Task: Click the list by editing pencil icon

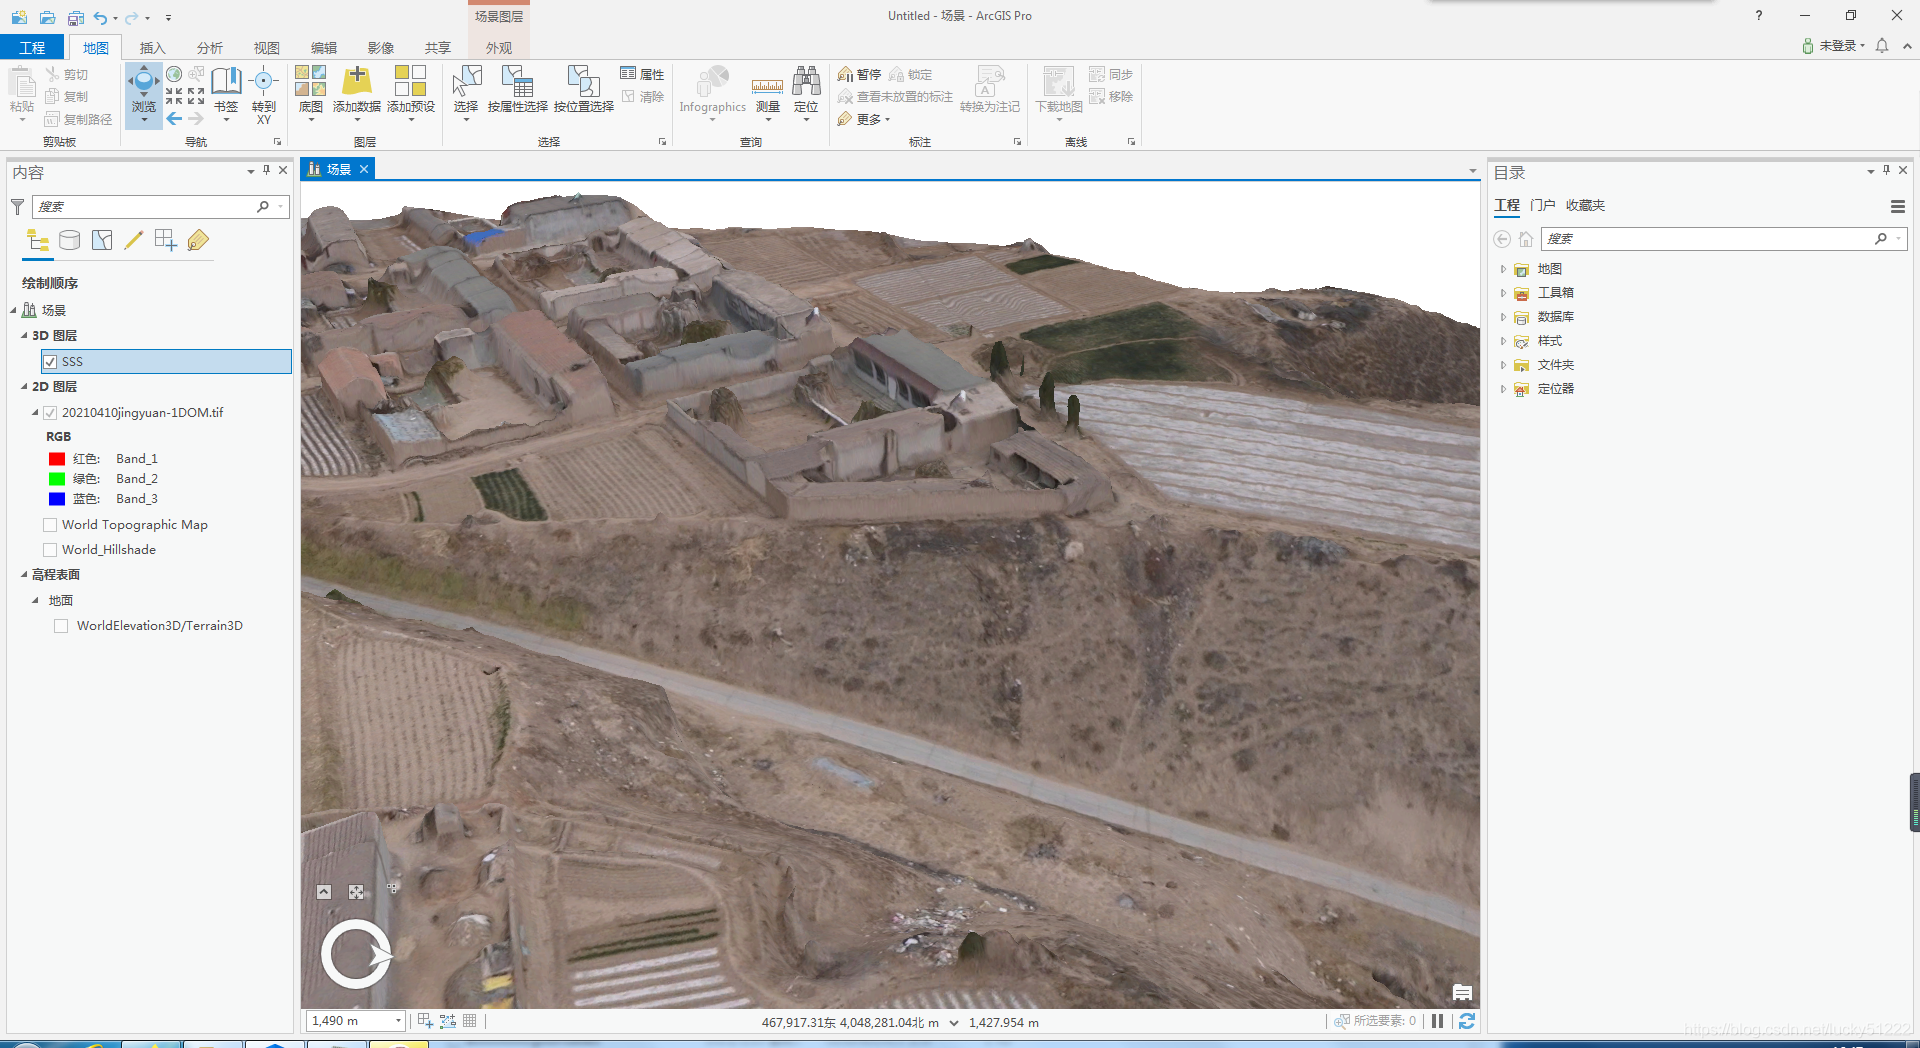Action: (x=133, y=240)
